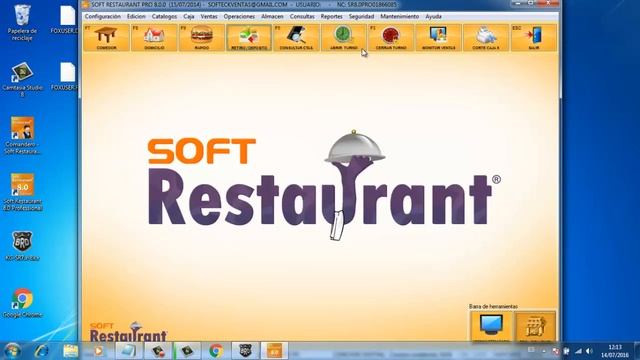
Task: Open Windows Media Player taskbar icon
Action: 99,351
